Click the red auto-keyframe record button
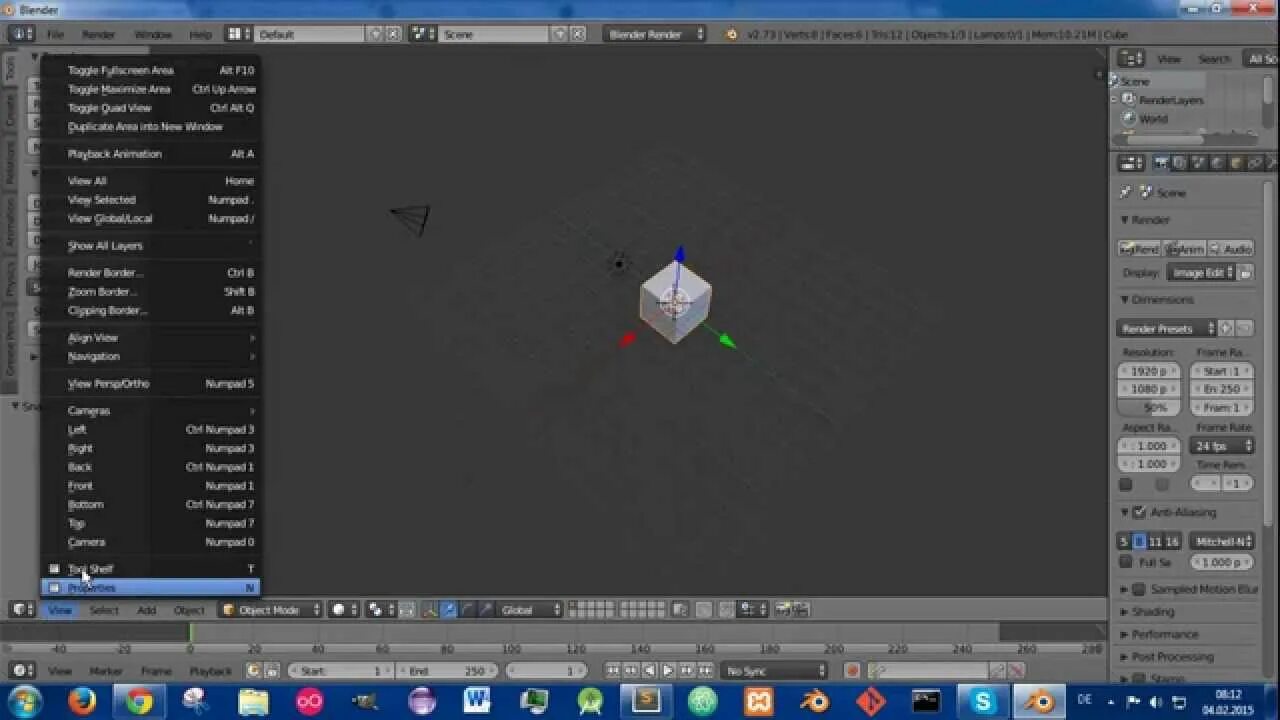1280x720 pixels. 852,671
